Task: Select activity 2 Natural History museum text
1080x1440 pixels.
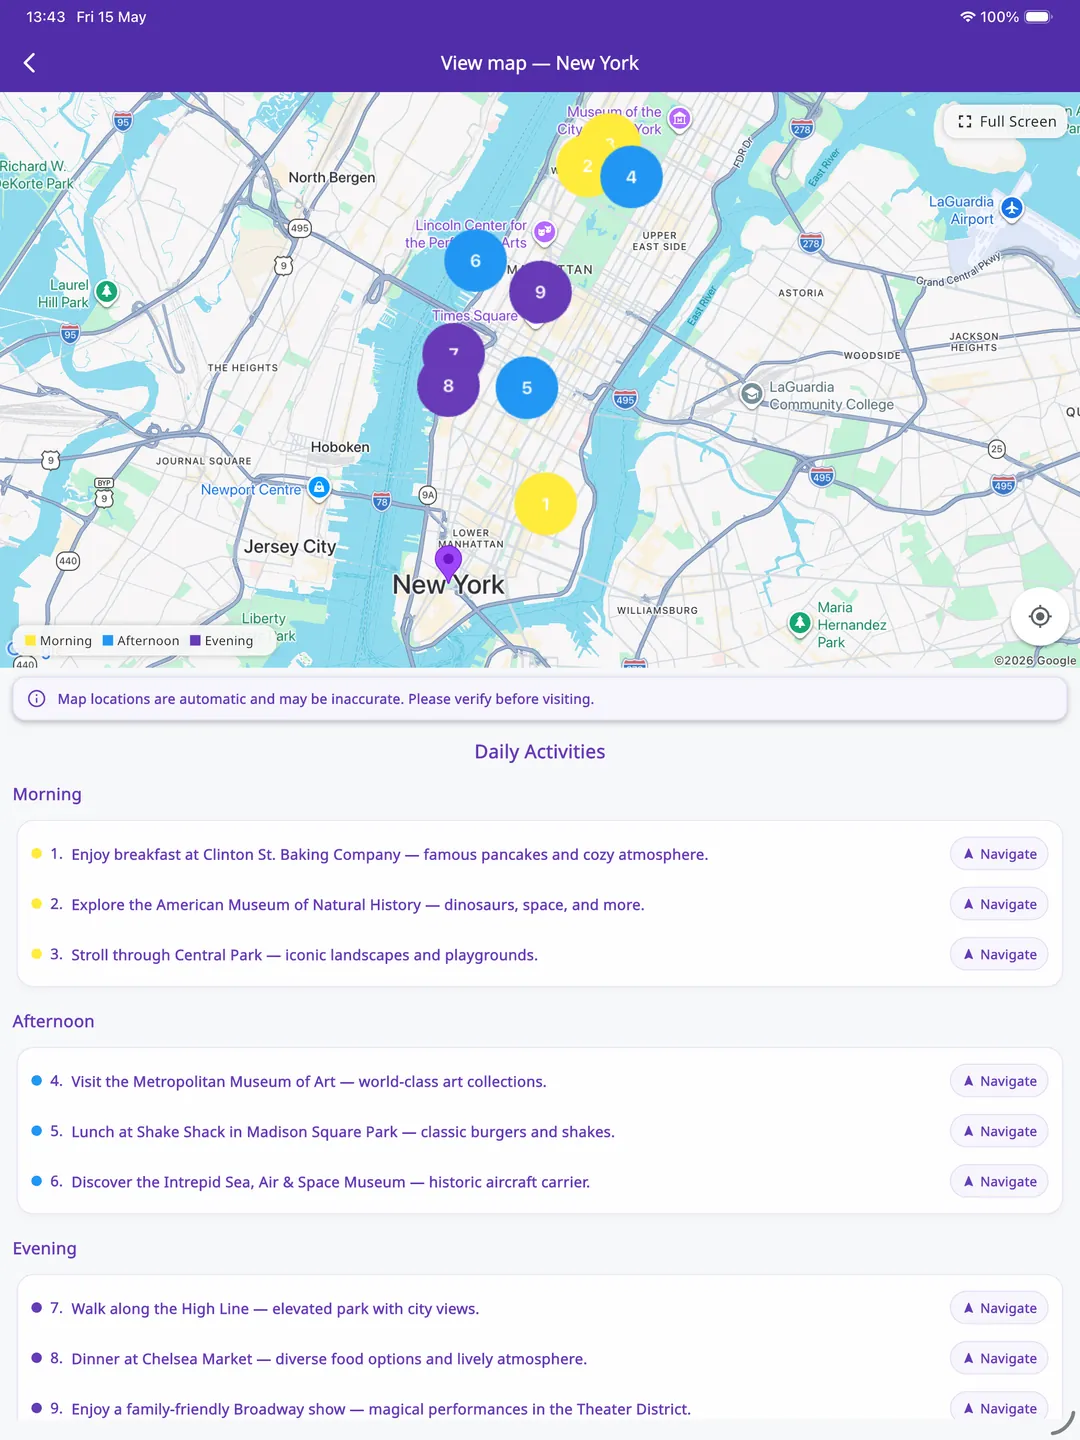Action: coord(357,905)
